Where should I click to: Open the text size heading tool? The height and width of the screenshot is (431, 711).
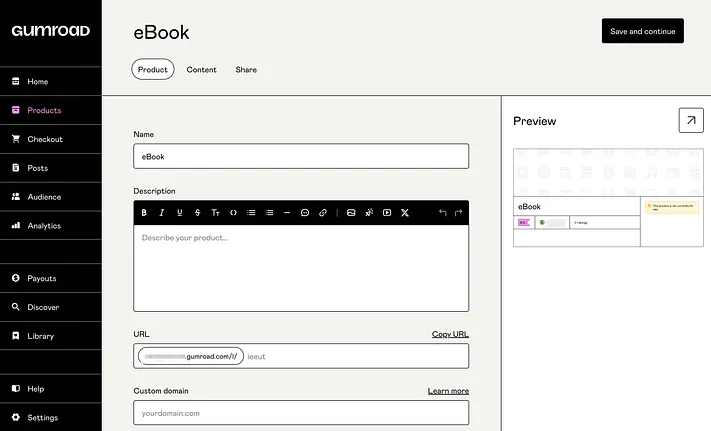coord(215,213)
